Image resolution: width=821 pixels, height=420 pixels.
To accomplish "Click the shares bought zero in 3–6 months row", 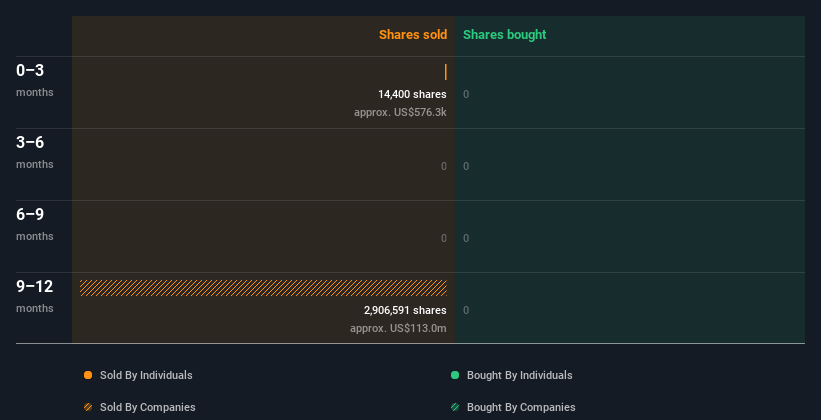I will [x=466, y=167].
